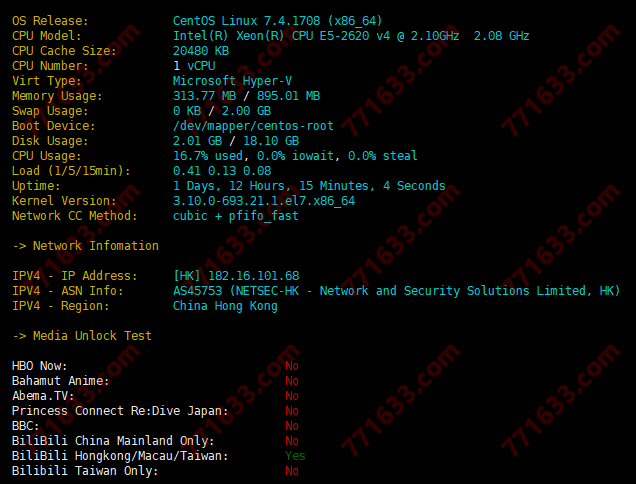
Task: Click the Virt Type value Microsoft Hyper-V
Action: coord(232,81)
